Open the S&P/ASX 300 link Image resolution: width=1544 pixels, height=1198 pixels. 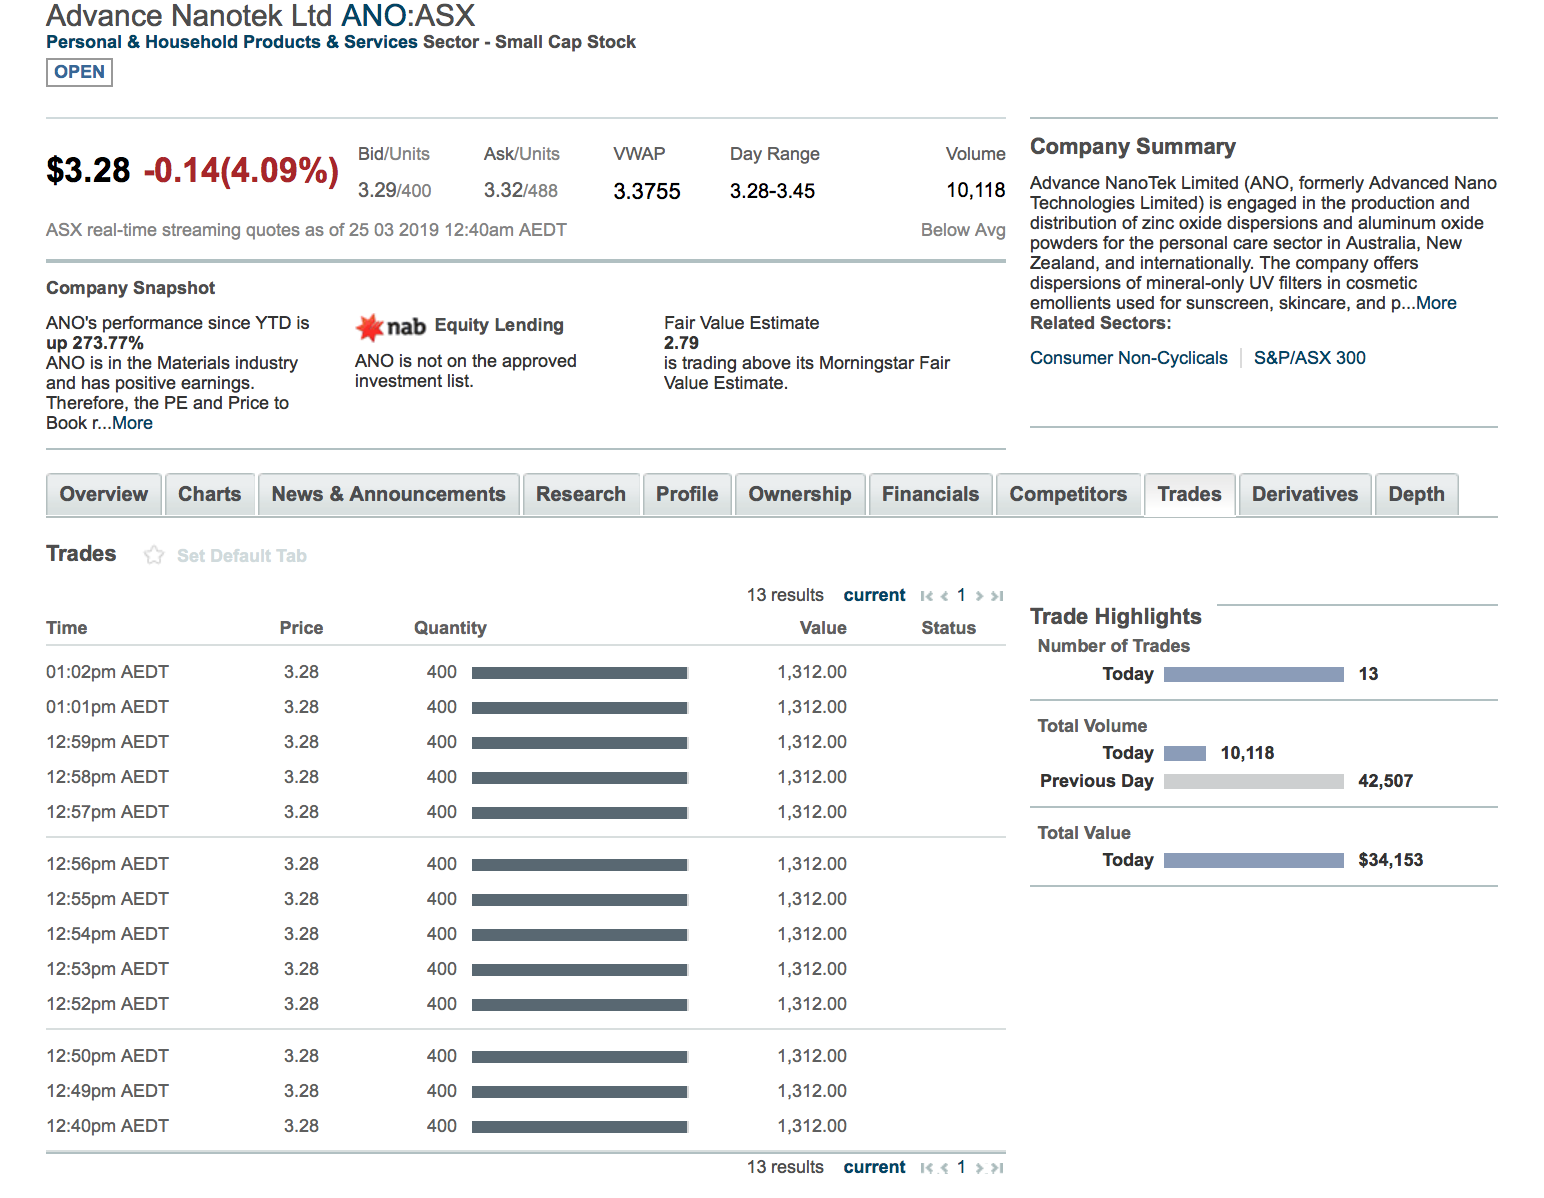(x=1310, y=358)
